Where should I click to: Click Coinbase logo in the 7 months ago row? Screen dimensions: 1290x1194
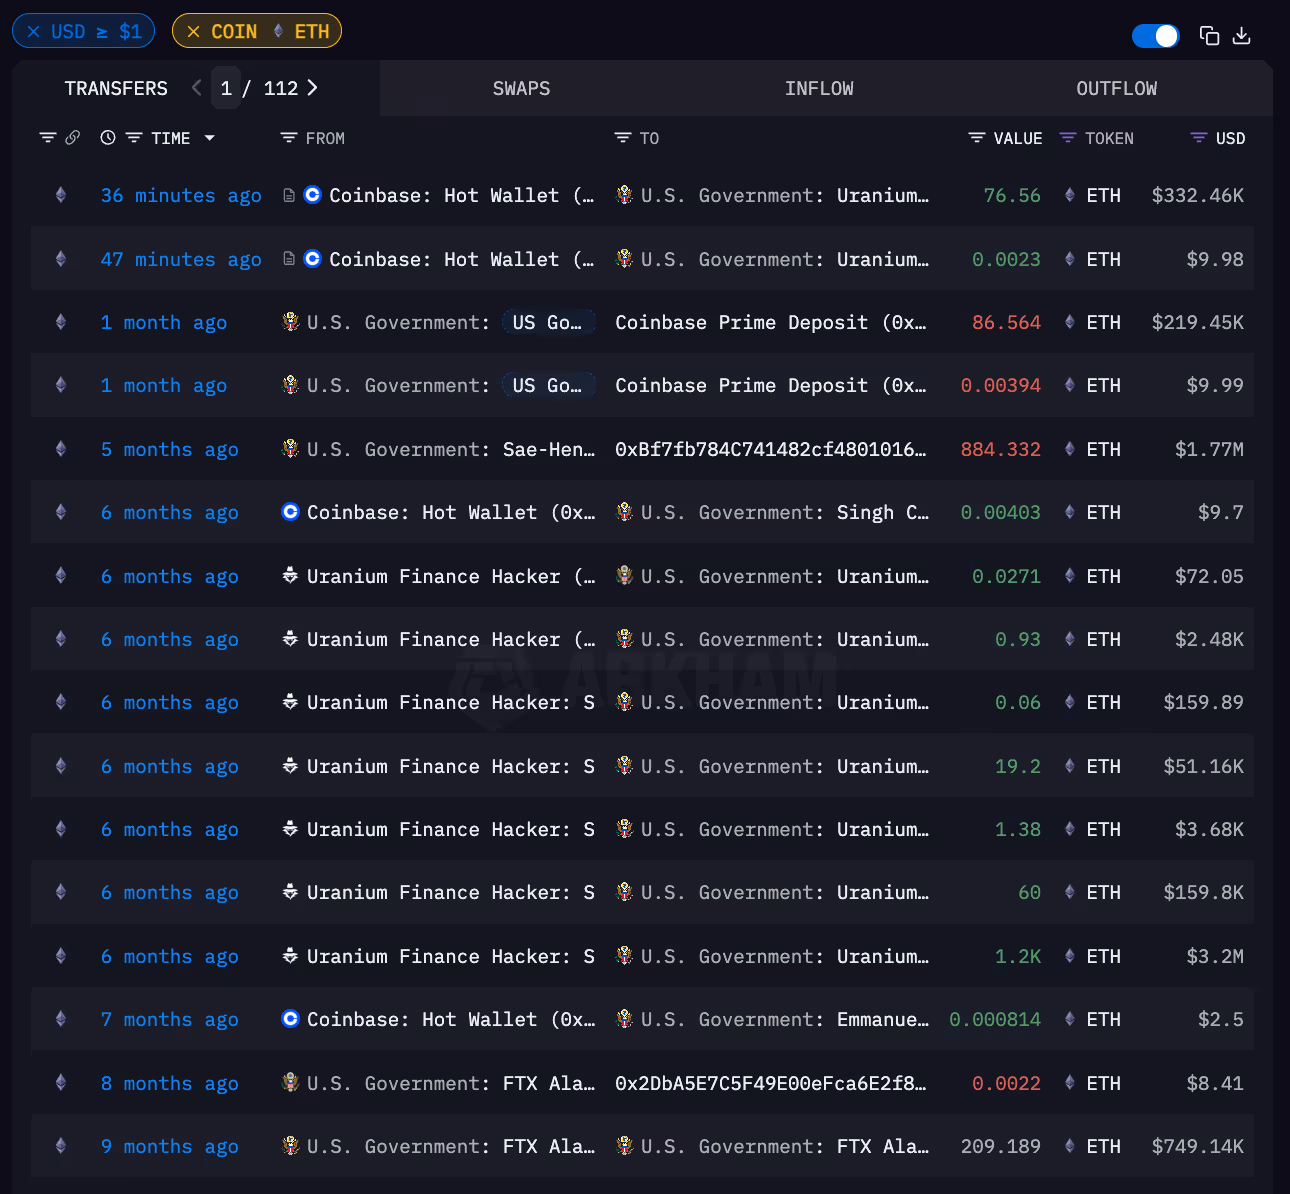(x=290, y=1019)
